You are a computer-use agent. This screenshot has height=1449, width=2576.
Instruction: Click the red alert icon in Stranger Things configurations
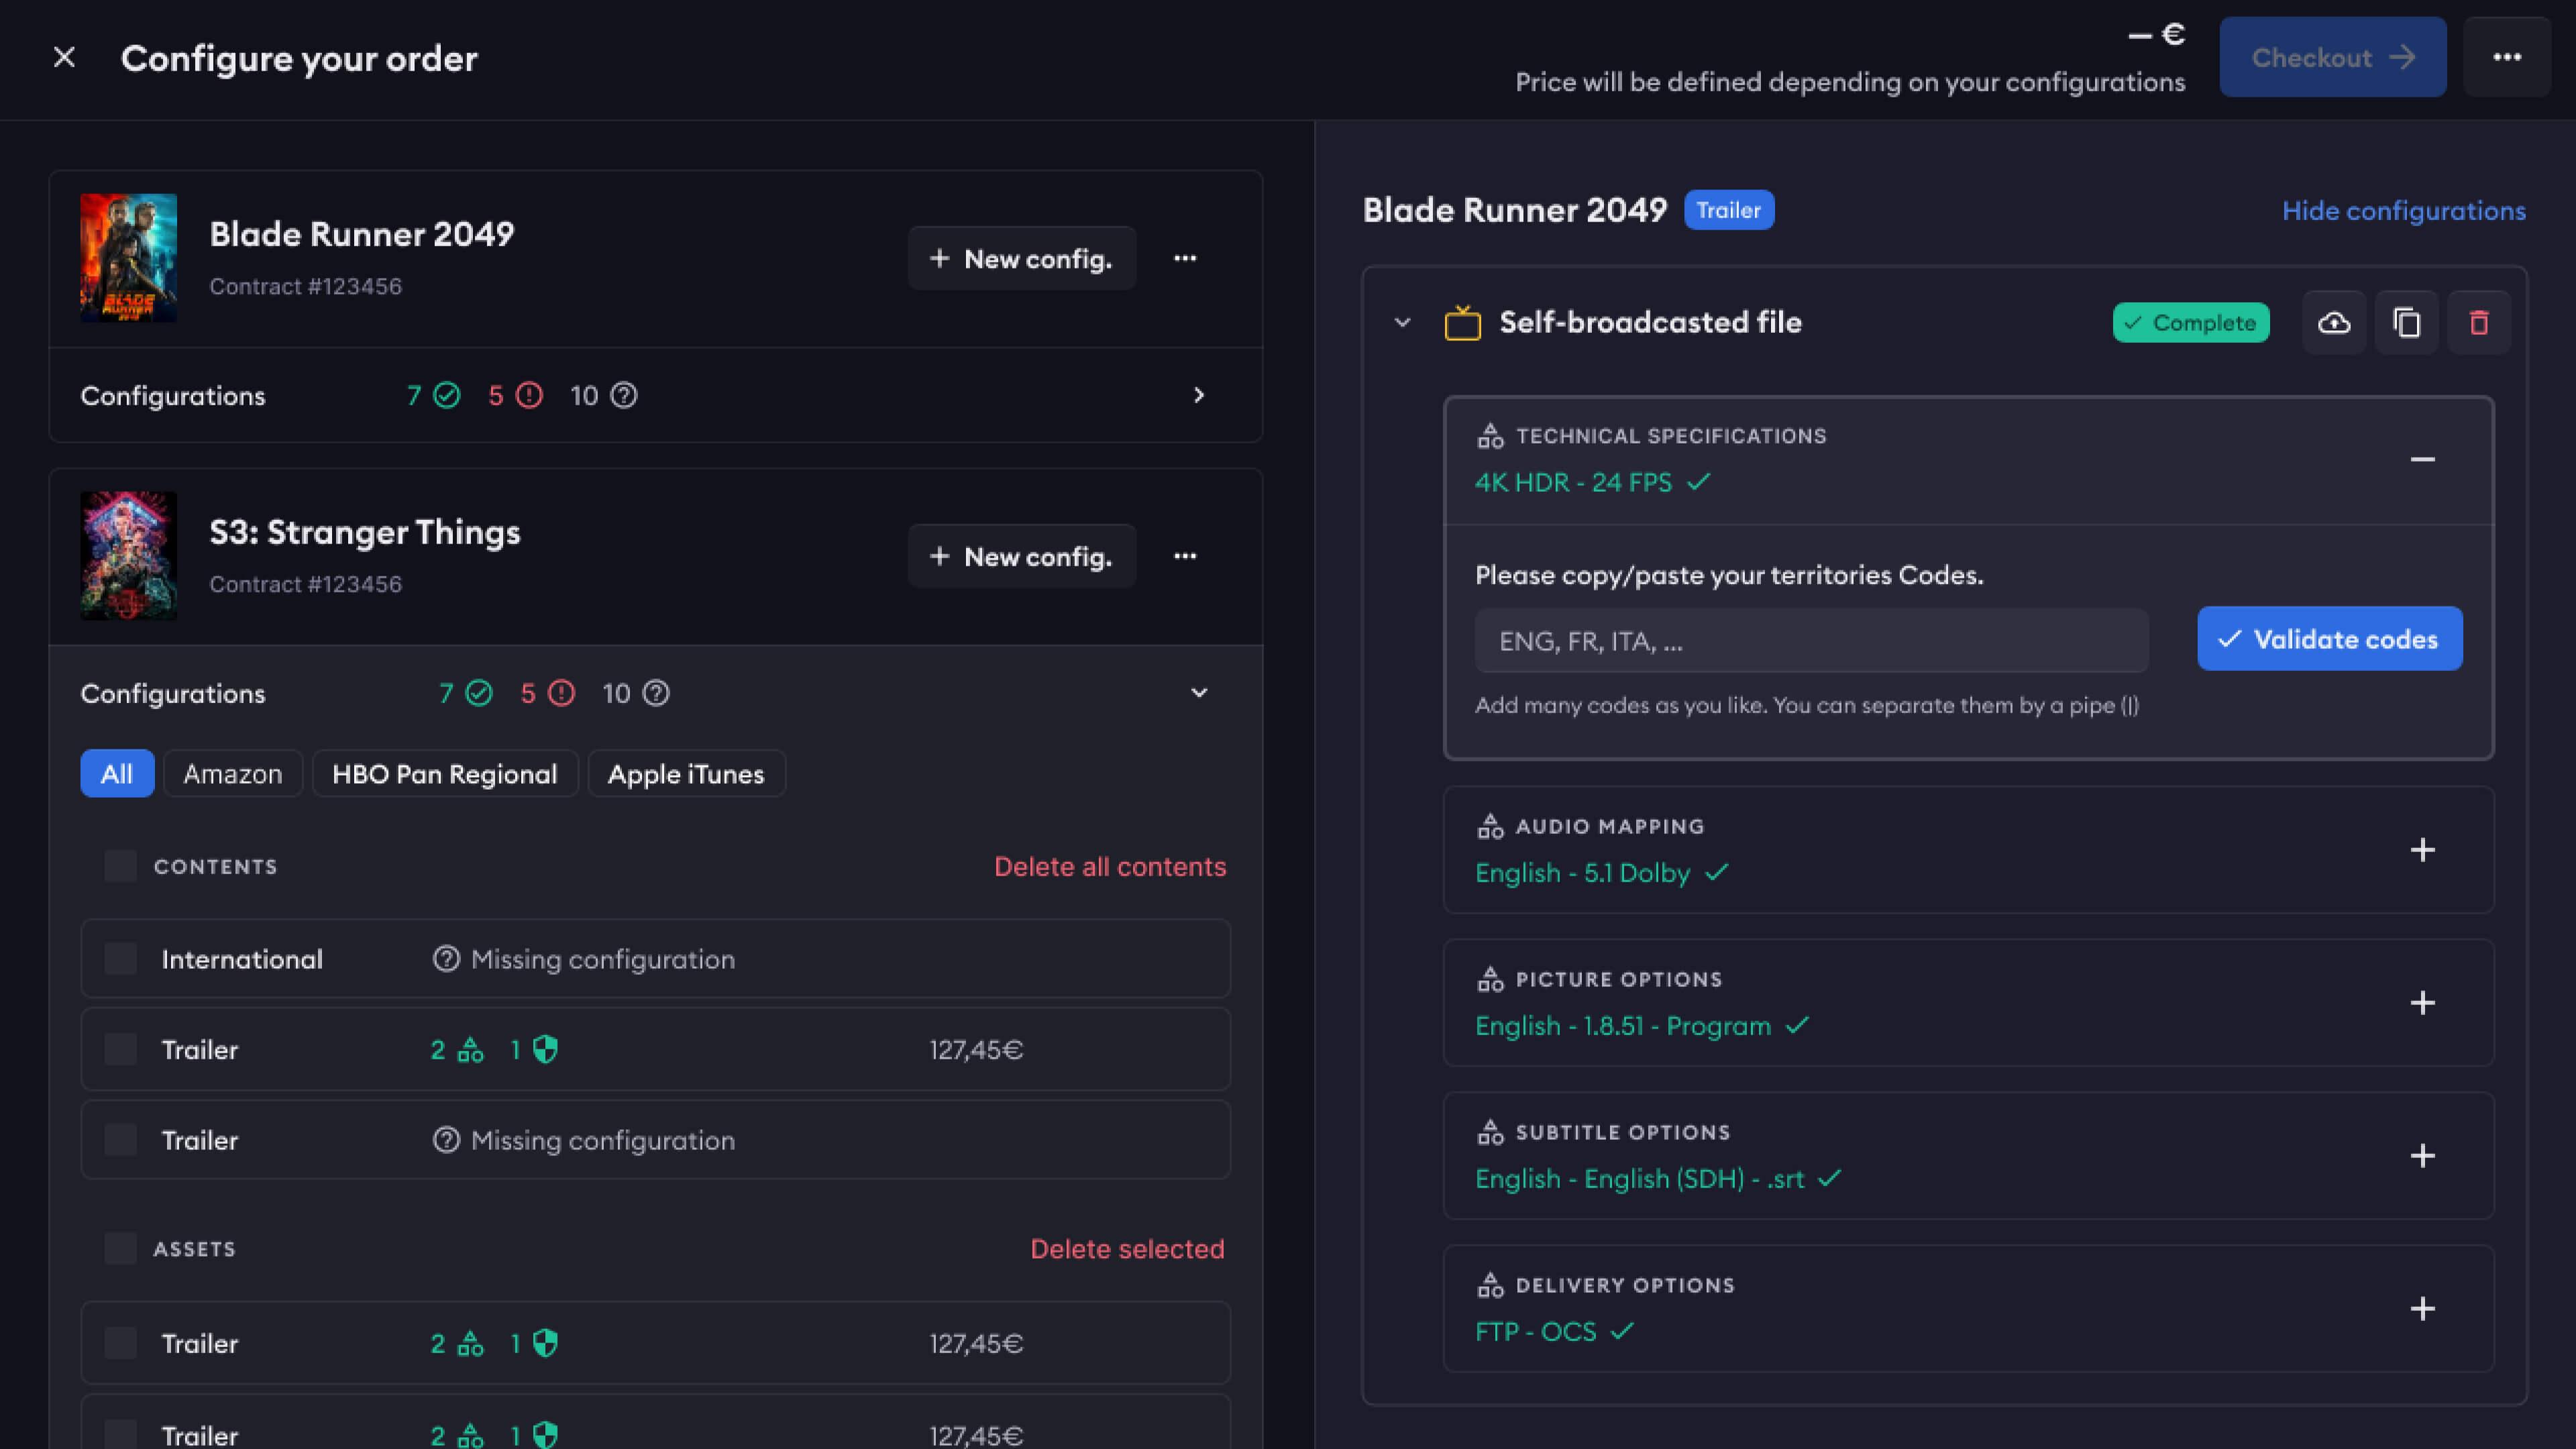pos(562,693)
